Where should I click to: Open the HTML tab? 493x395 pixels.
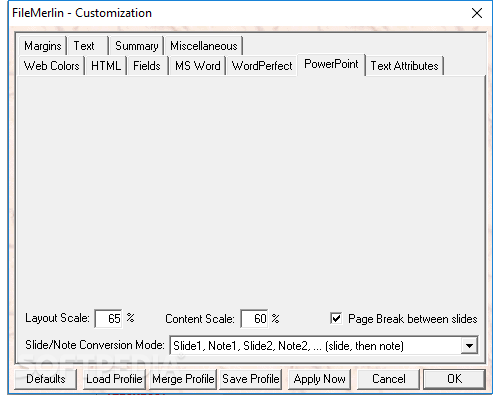[x=106, y=66]
